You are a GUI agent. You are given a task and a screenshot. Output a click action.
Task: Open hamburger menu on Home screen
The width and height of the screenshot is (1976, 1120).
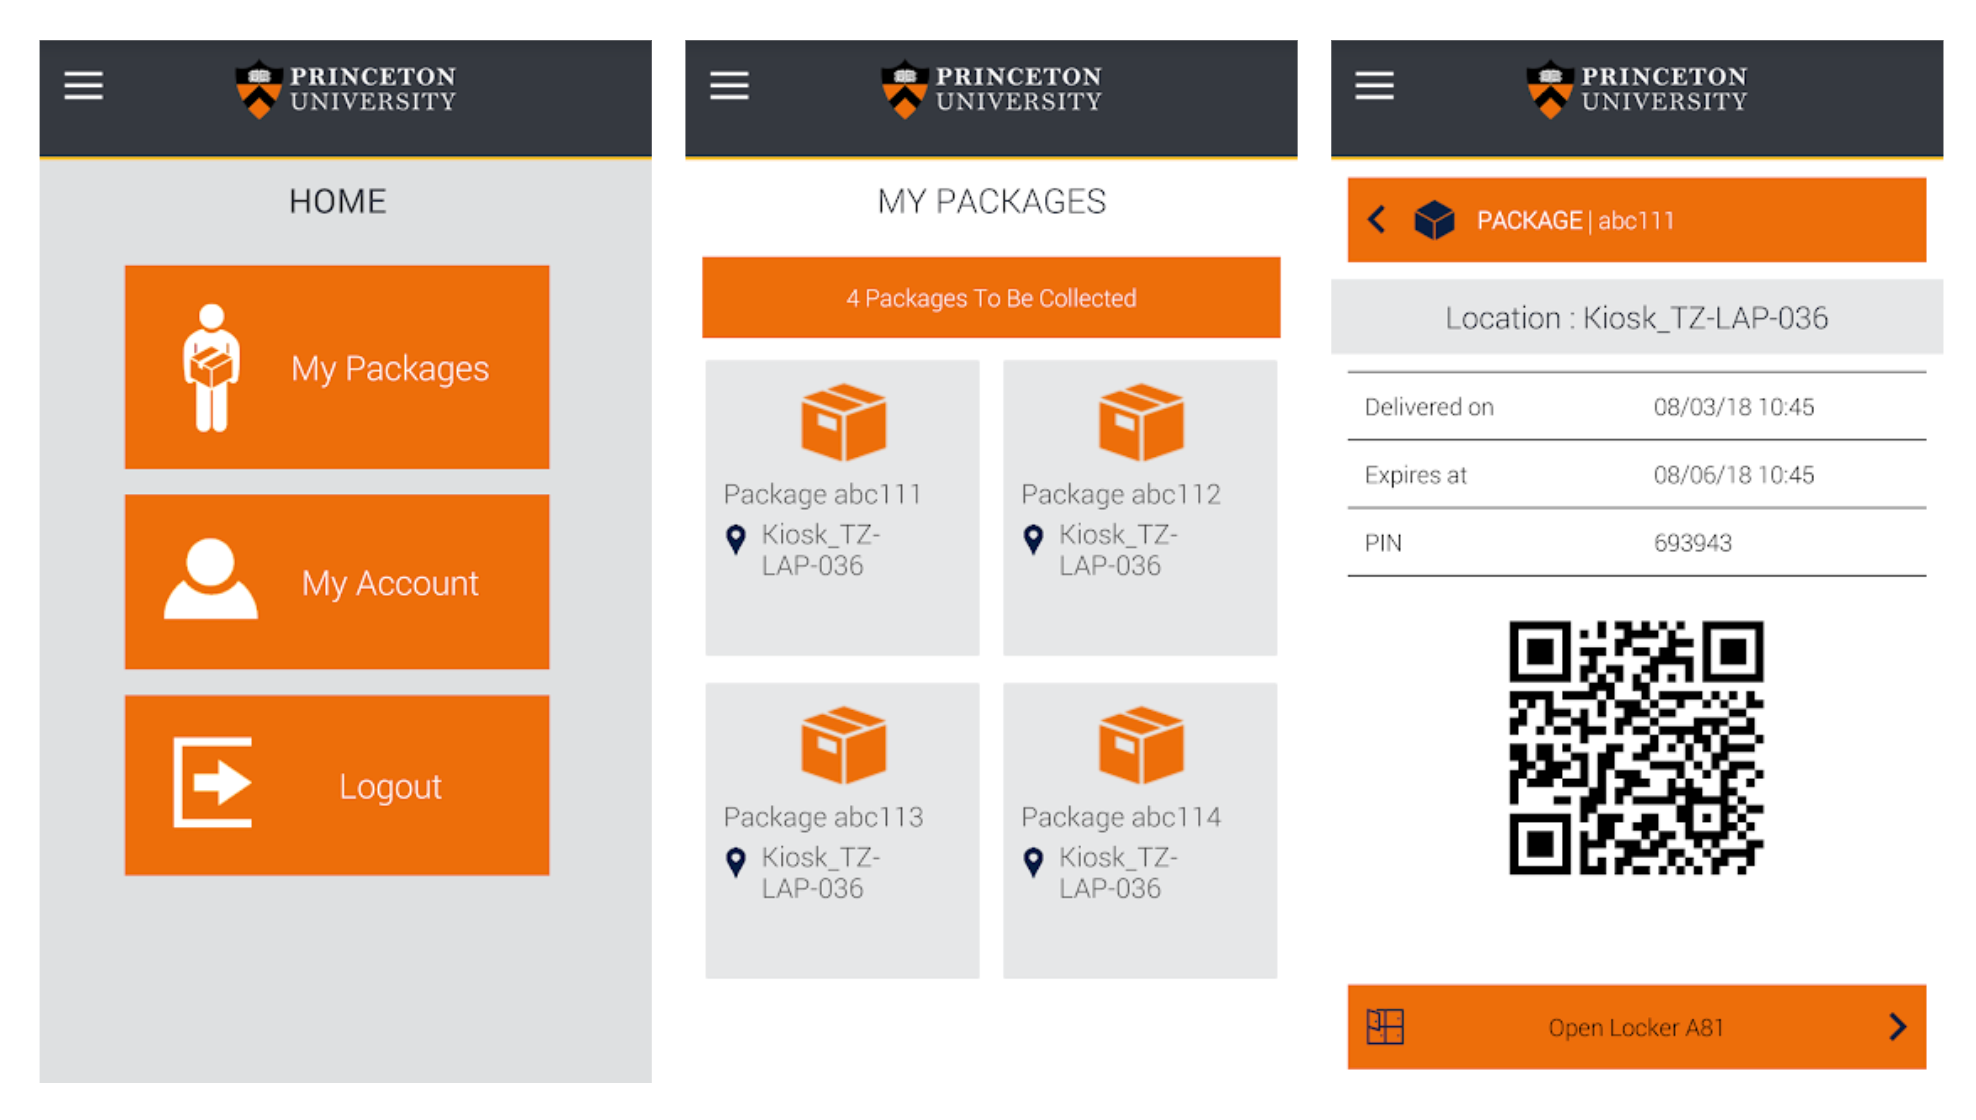point(84,86)
